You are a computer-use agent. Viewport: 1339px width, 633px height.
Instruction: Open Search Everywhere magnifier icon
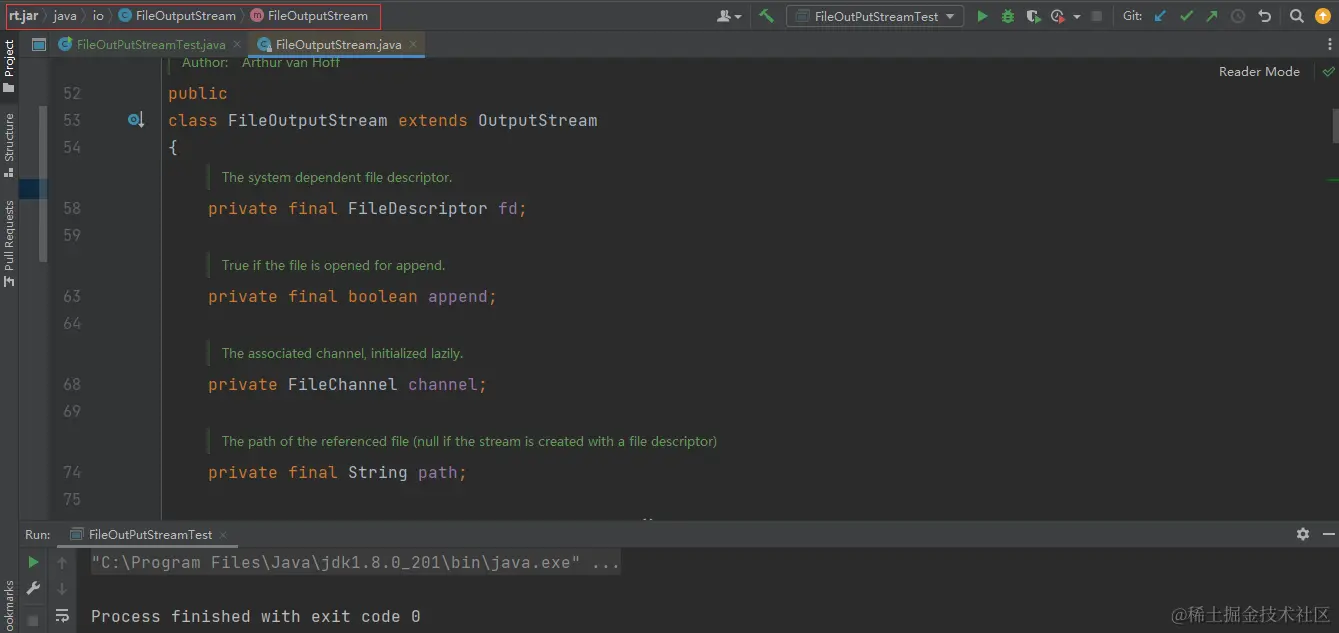point(1296,16)
